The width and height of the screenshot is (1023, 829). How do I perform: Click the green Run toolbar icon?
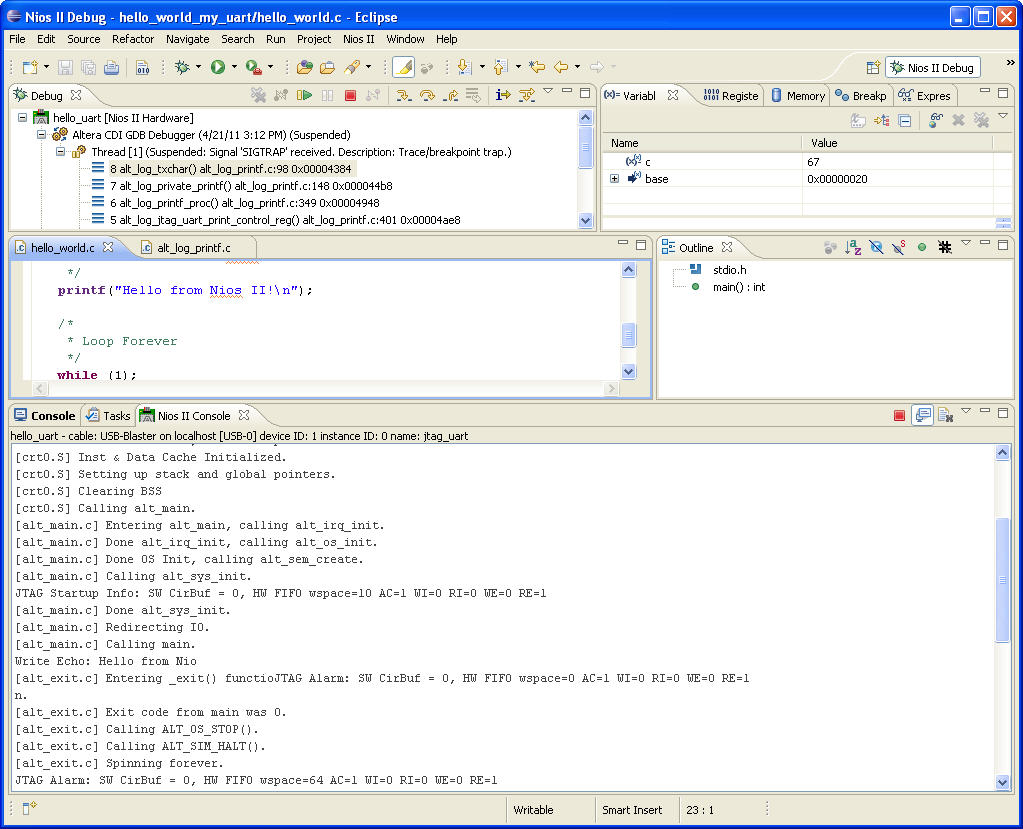tap(217, 67)
